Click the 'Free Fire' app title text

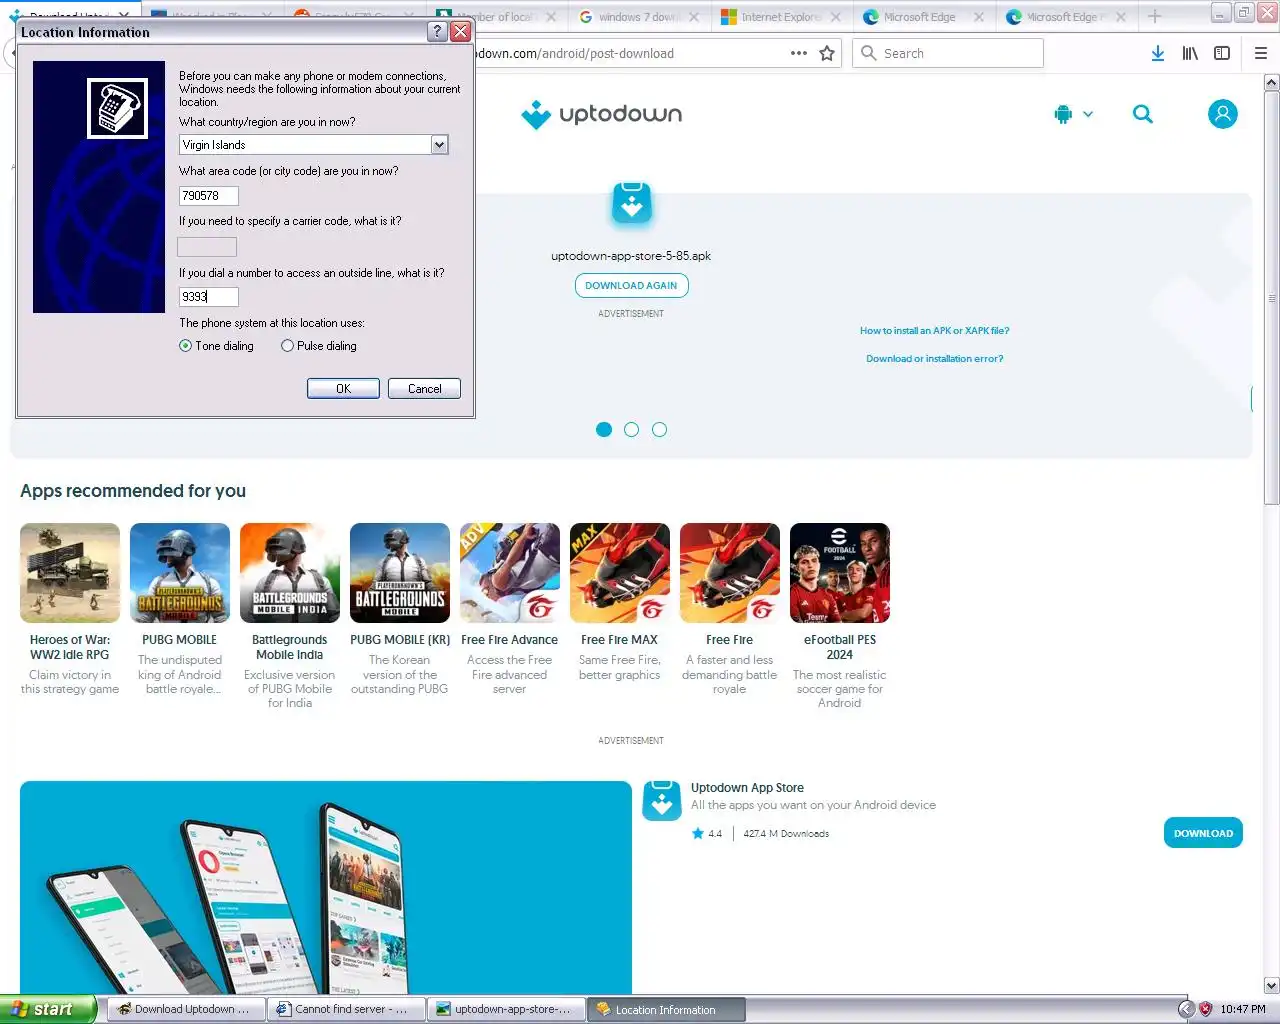tap(730, 640)
